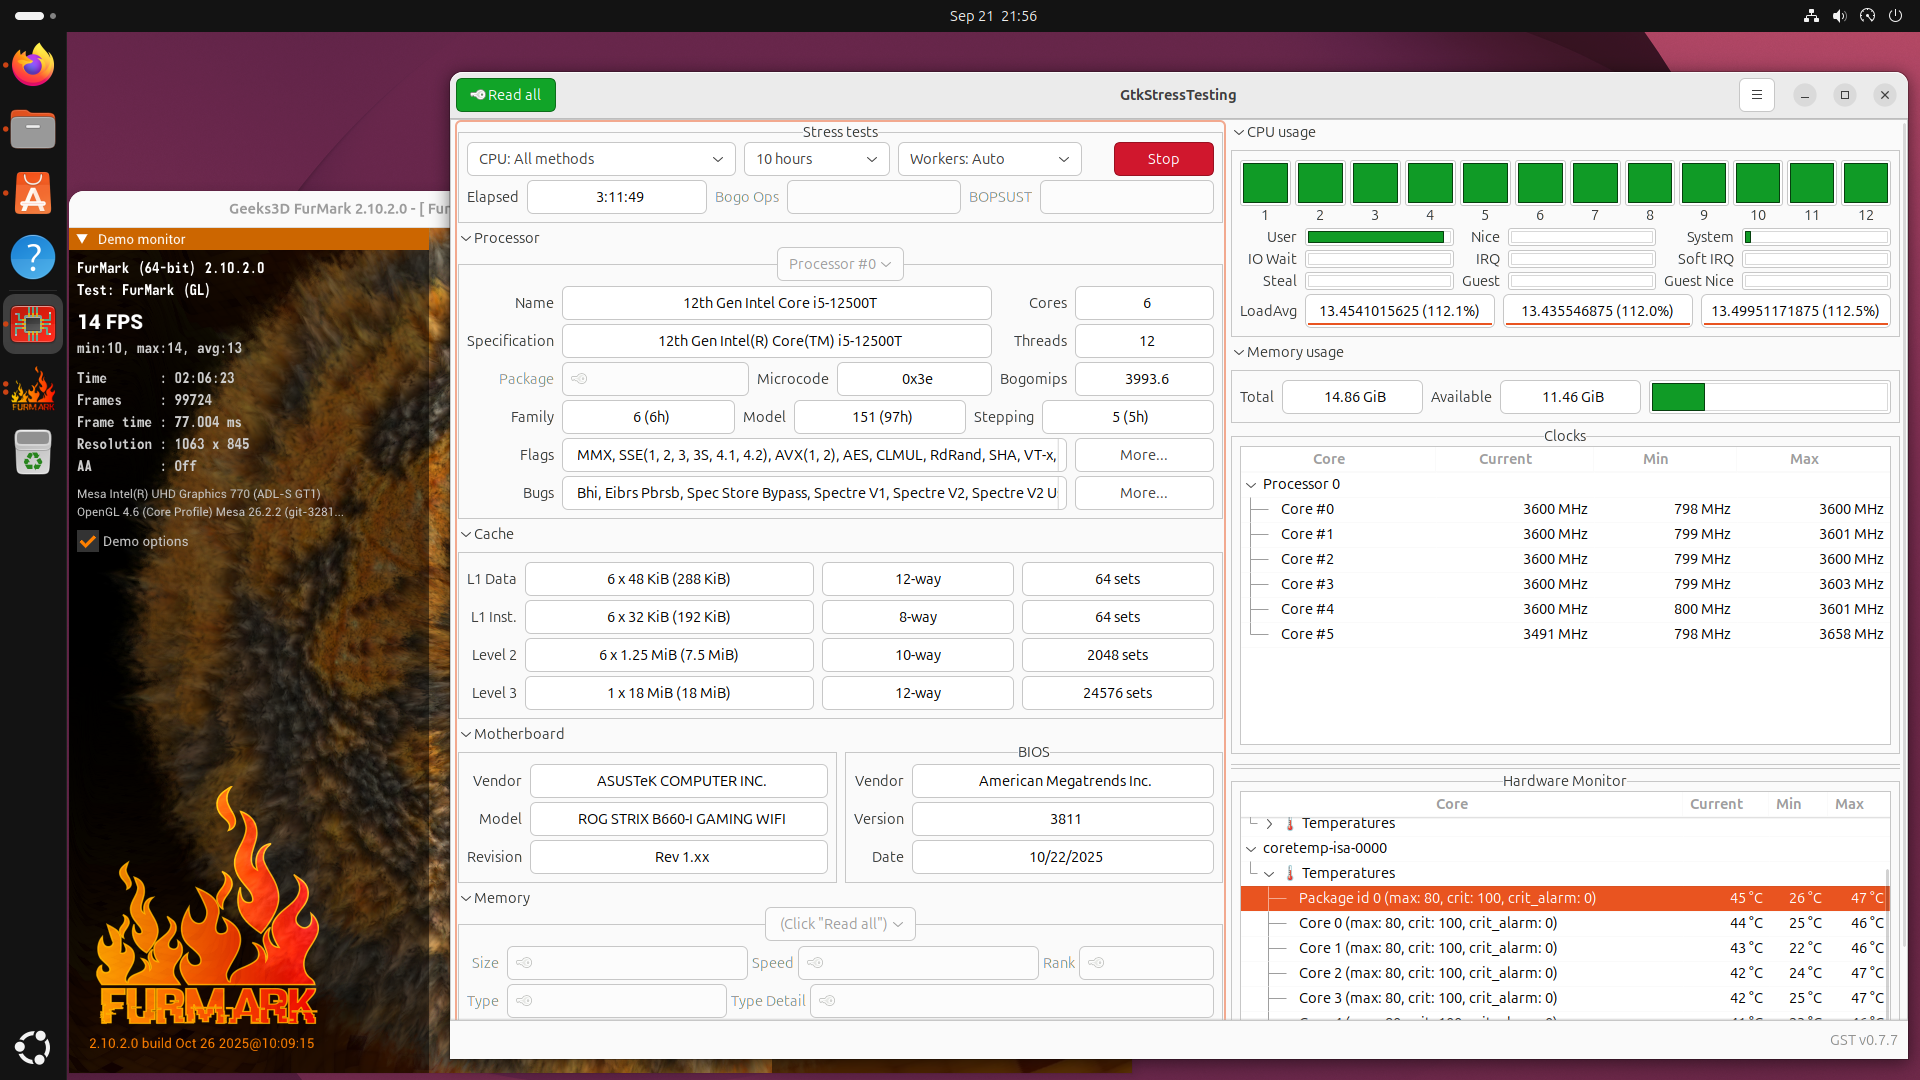
Task: Open GtkStressTesting hamburger menu
Action: tap(1757, 95)
